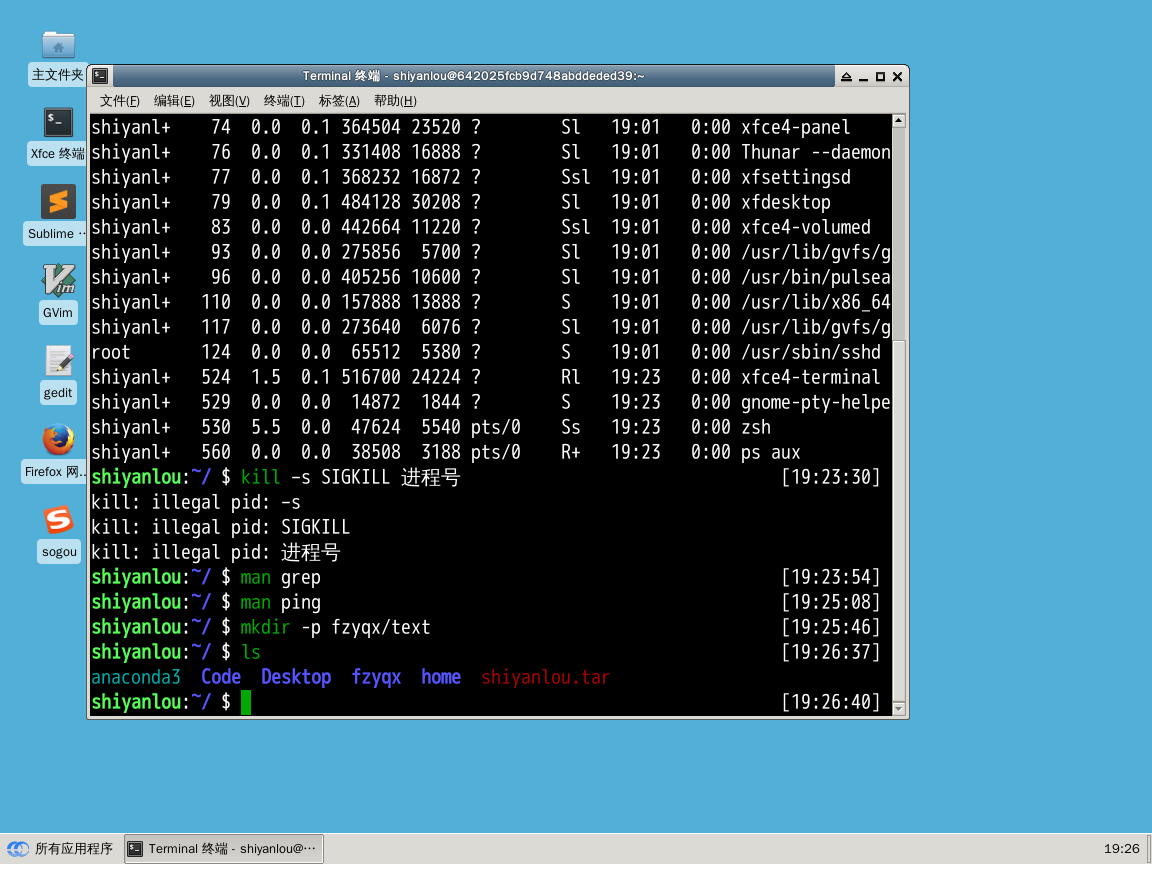Click scrollbar up arrow in terminal

[898, 121]
